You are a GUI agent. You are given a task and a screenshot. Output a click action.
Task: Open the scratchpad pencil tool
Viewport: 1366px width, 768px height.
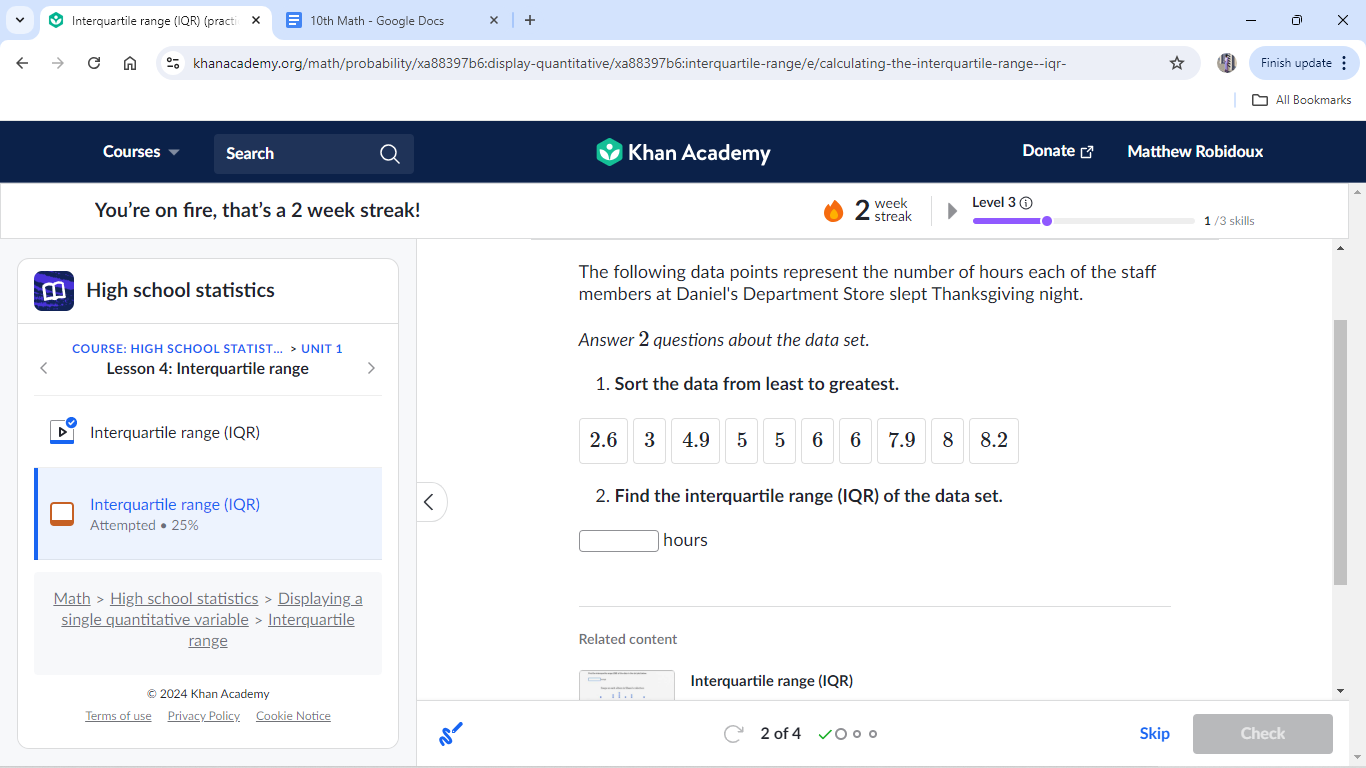(451, 734)
